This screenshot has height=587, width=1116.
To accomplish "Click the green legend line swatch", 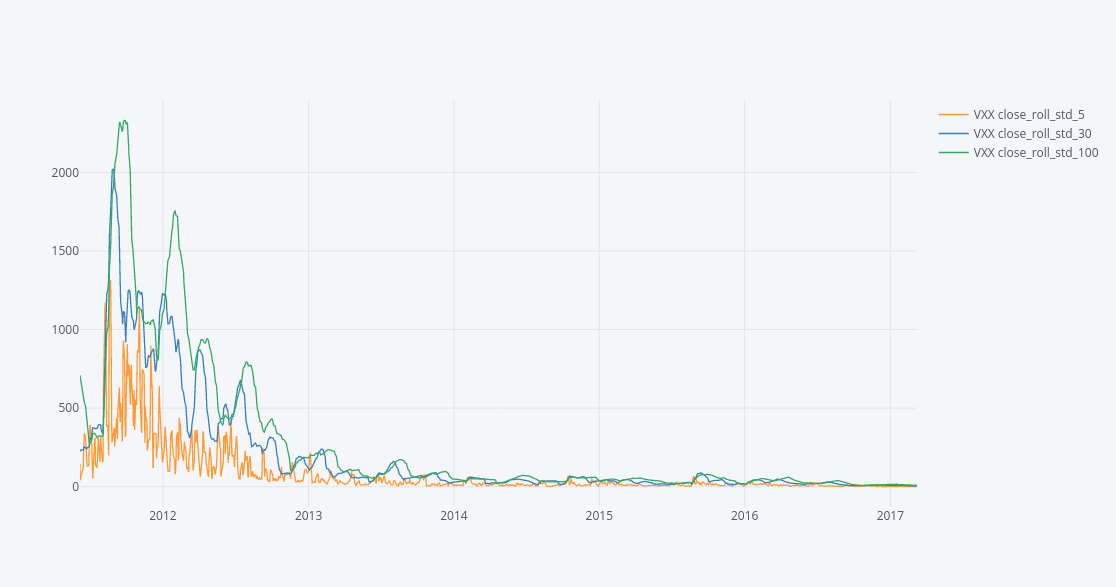I will [x=954, y=152].
